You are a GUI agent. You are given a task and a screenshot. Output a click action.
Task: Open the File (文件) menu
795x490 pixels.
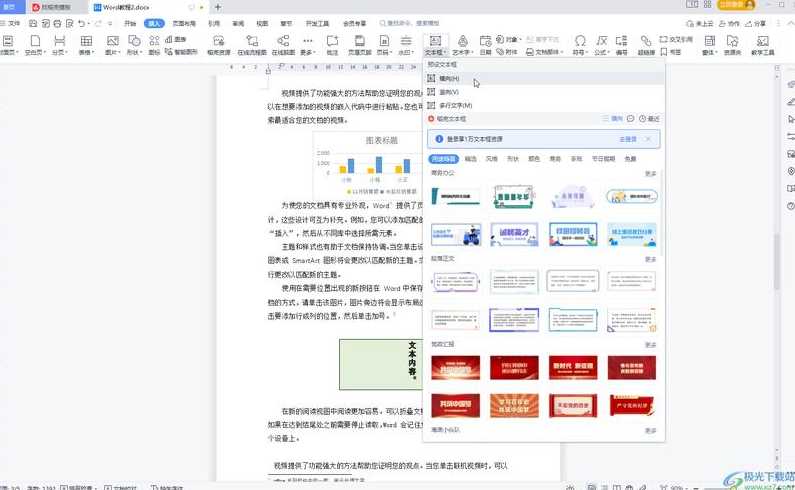[x=10, y=23]
